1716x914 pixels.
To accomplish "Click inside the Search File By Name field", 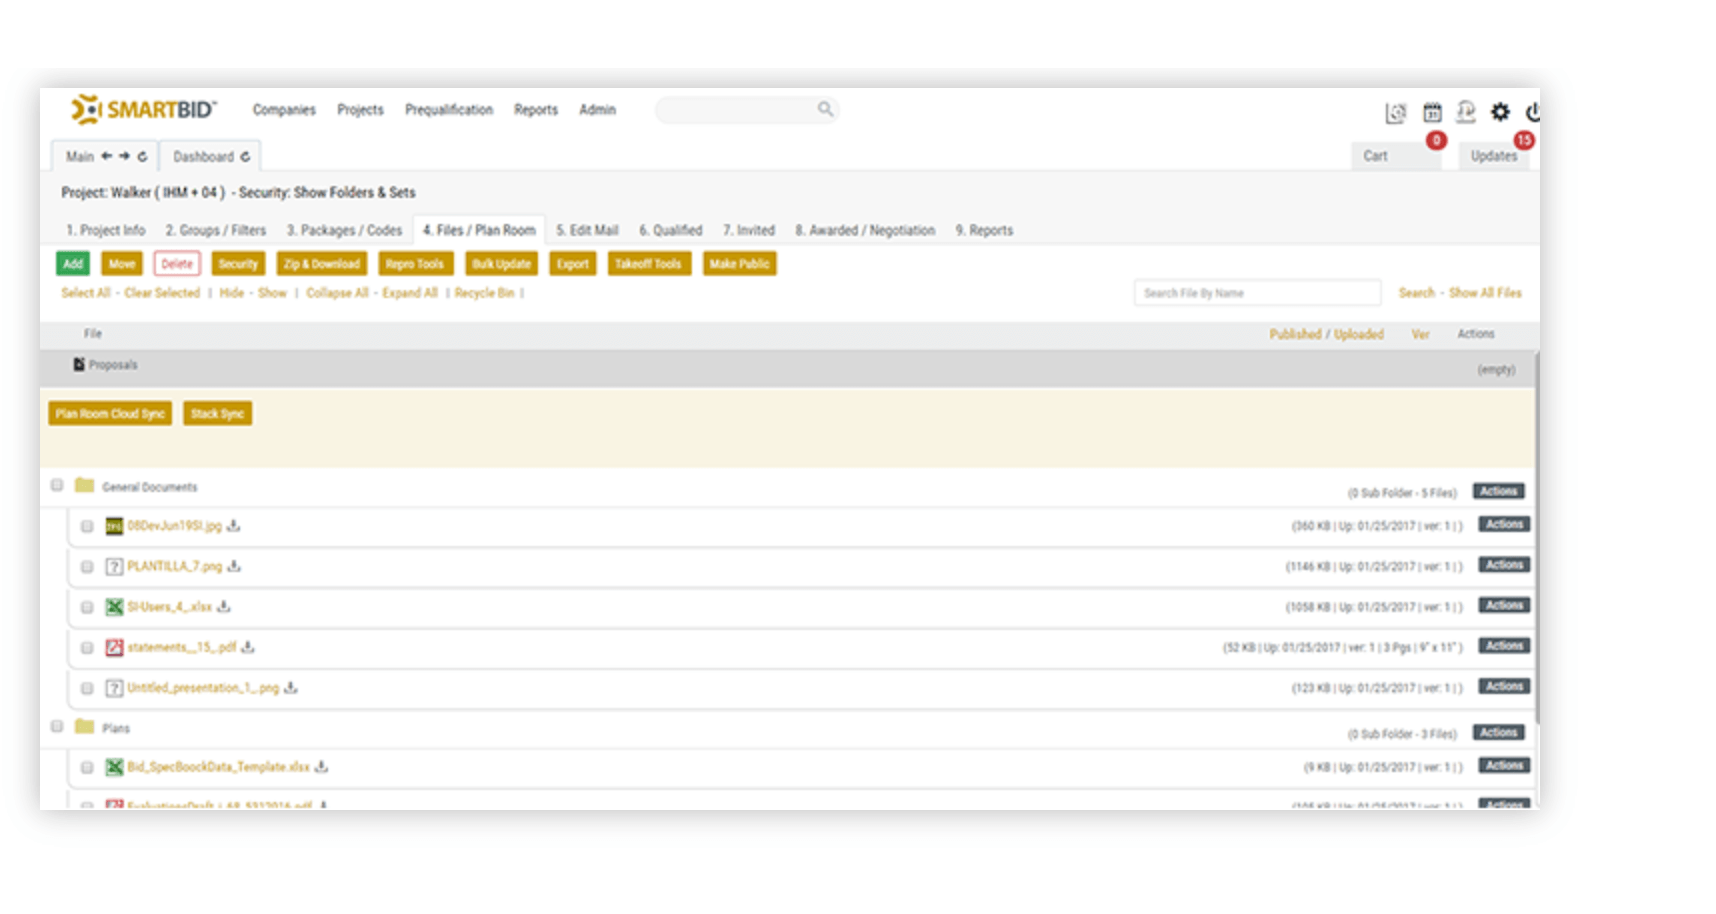I will [x=1255, y=292].
